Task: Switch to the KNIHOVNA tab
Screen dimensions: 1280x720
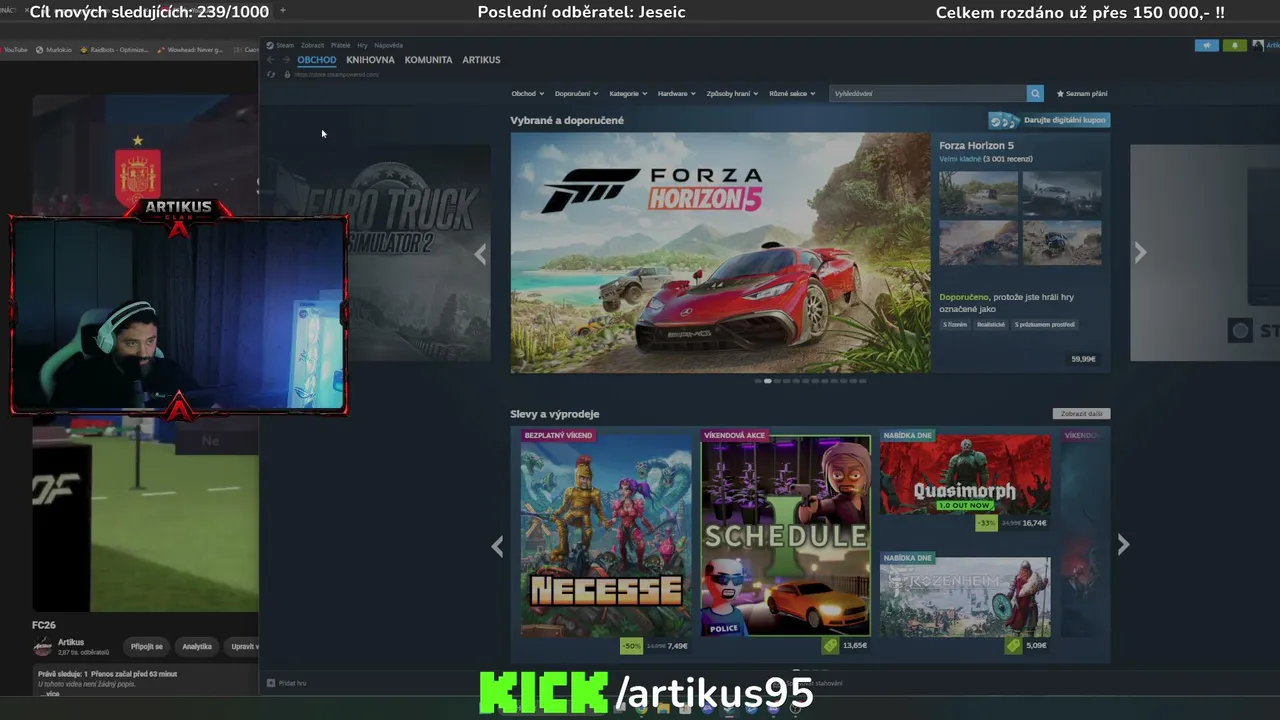Action: [370, 60]
